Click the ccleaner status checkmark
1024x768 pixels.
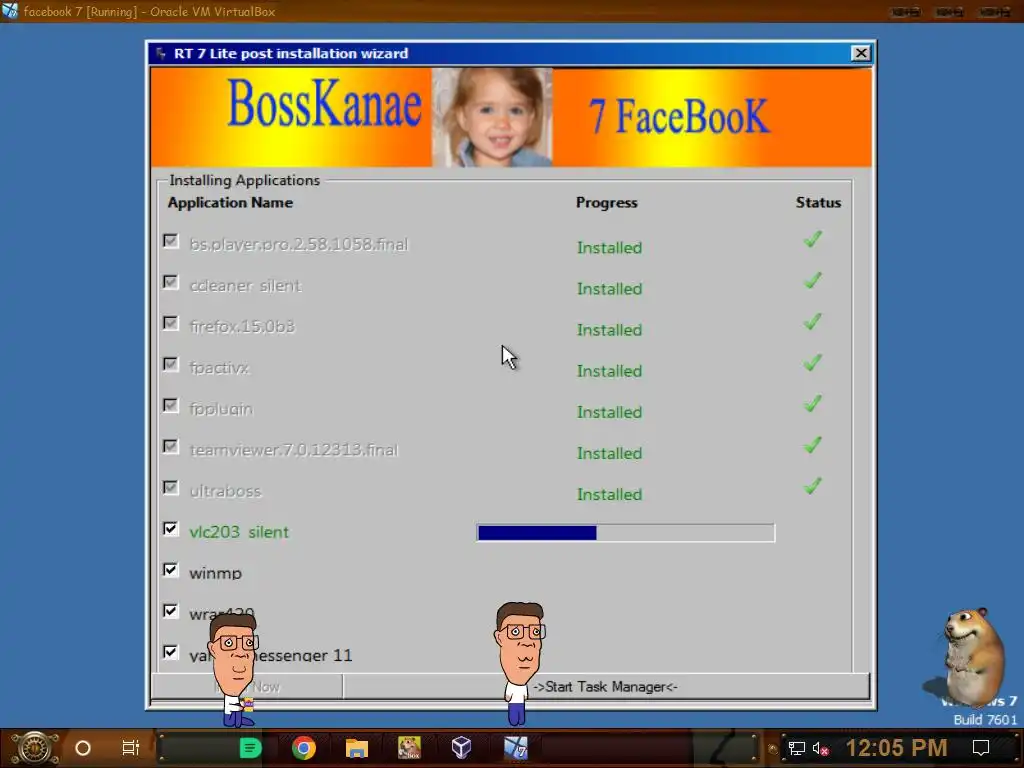pos(812,281)
